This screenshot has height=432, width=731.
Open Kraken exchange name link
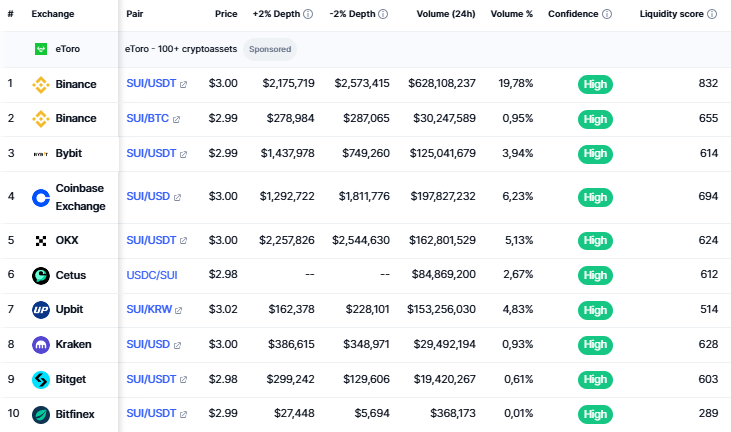coord(73,344)
